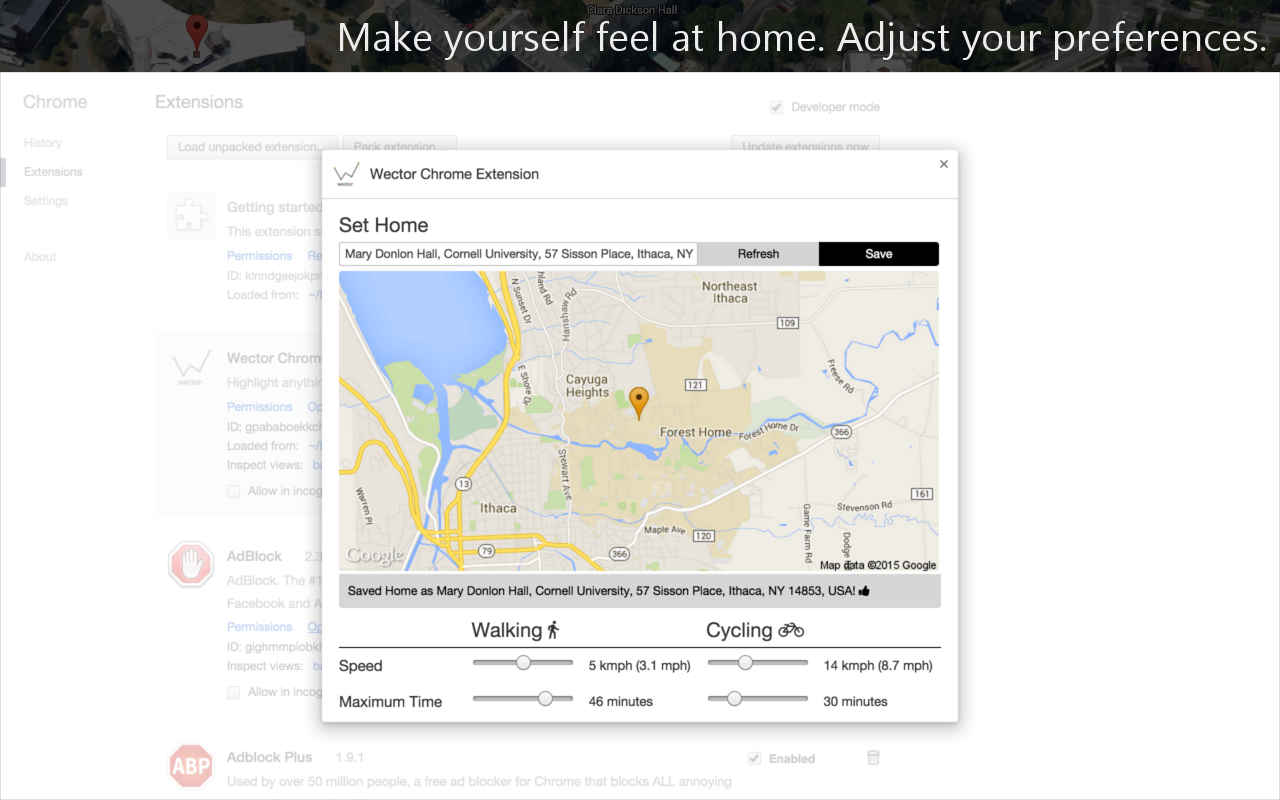Click the route 79 shield on the map
Viewport: 1280px width, 800px height.
(487, 550)
